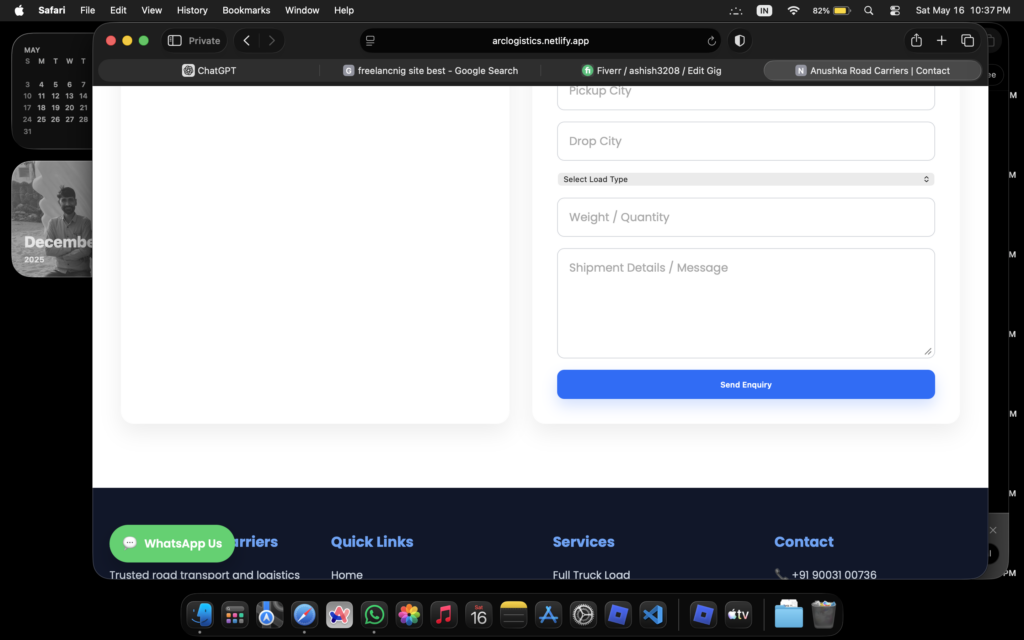Open App Store from the Dock

[549, 615]
